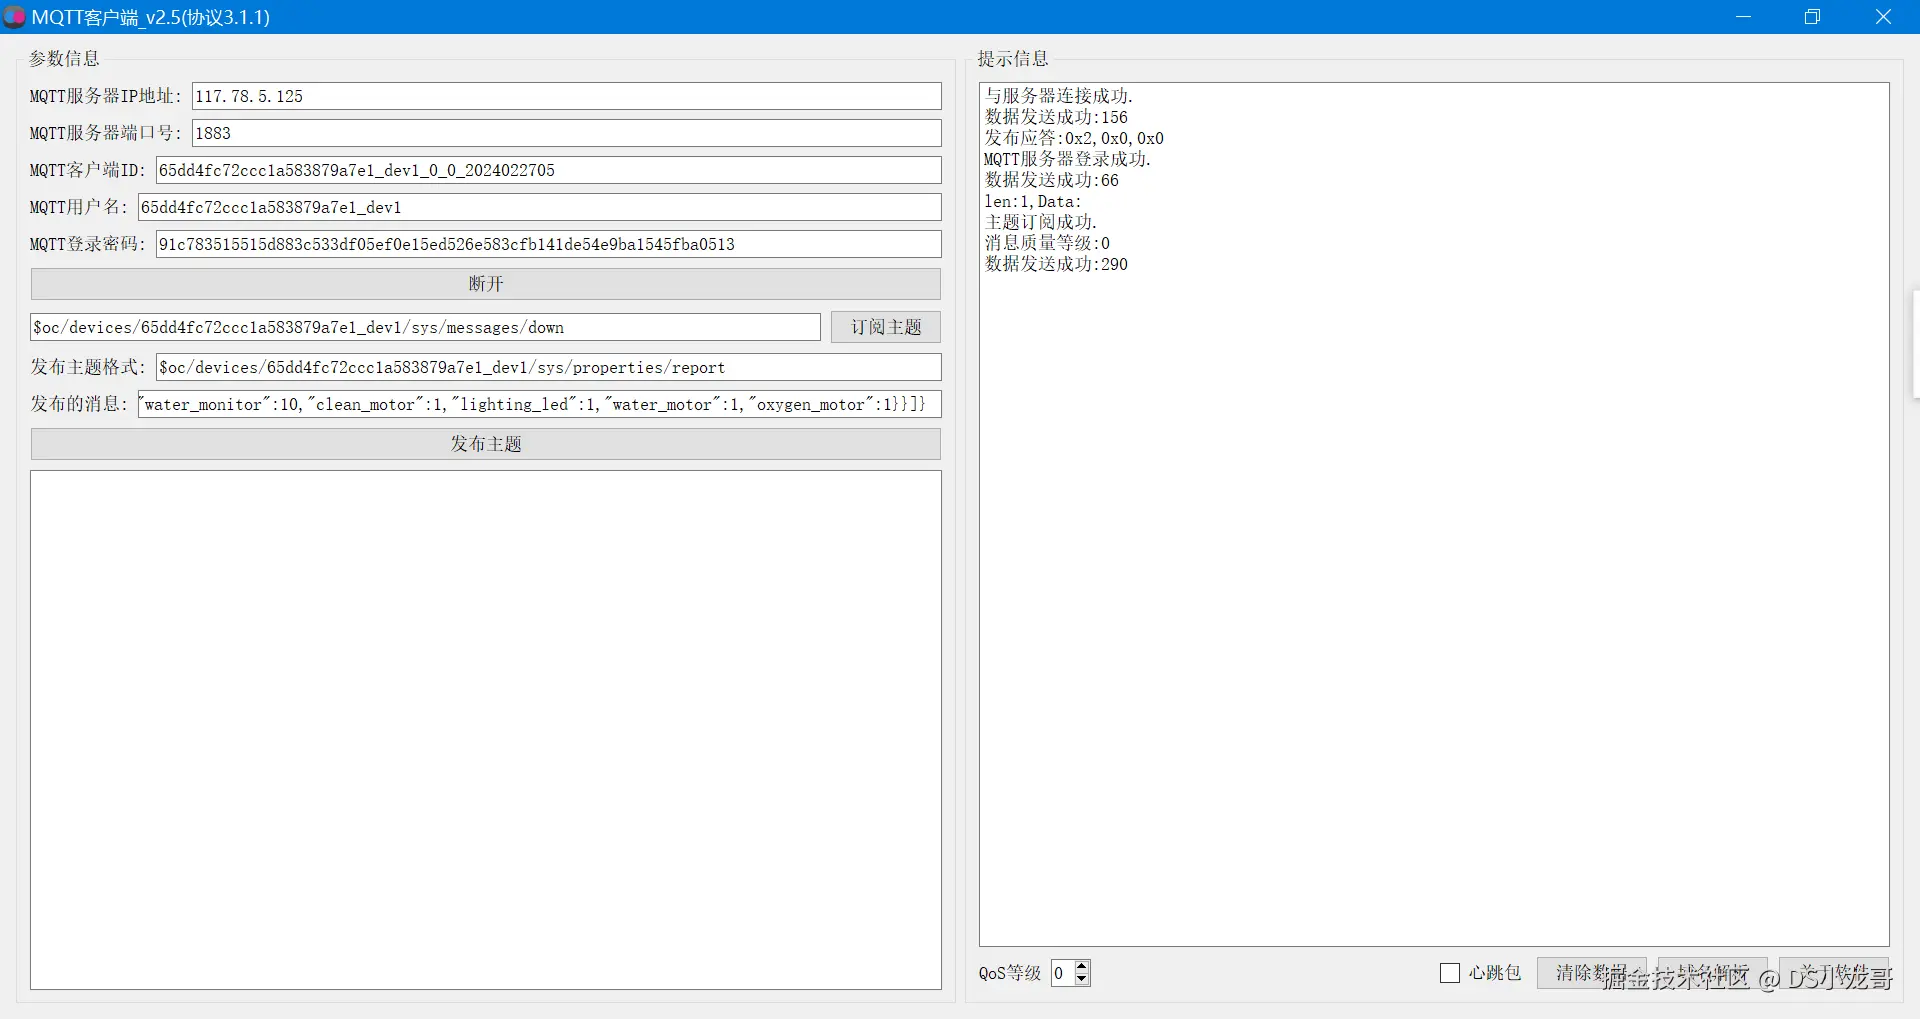Click the MQTT客户端ID label
The image size is (1920, 1019).
point(88,170)
